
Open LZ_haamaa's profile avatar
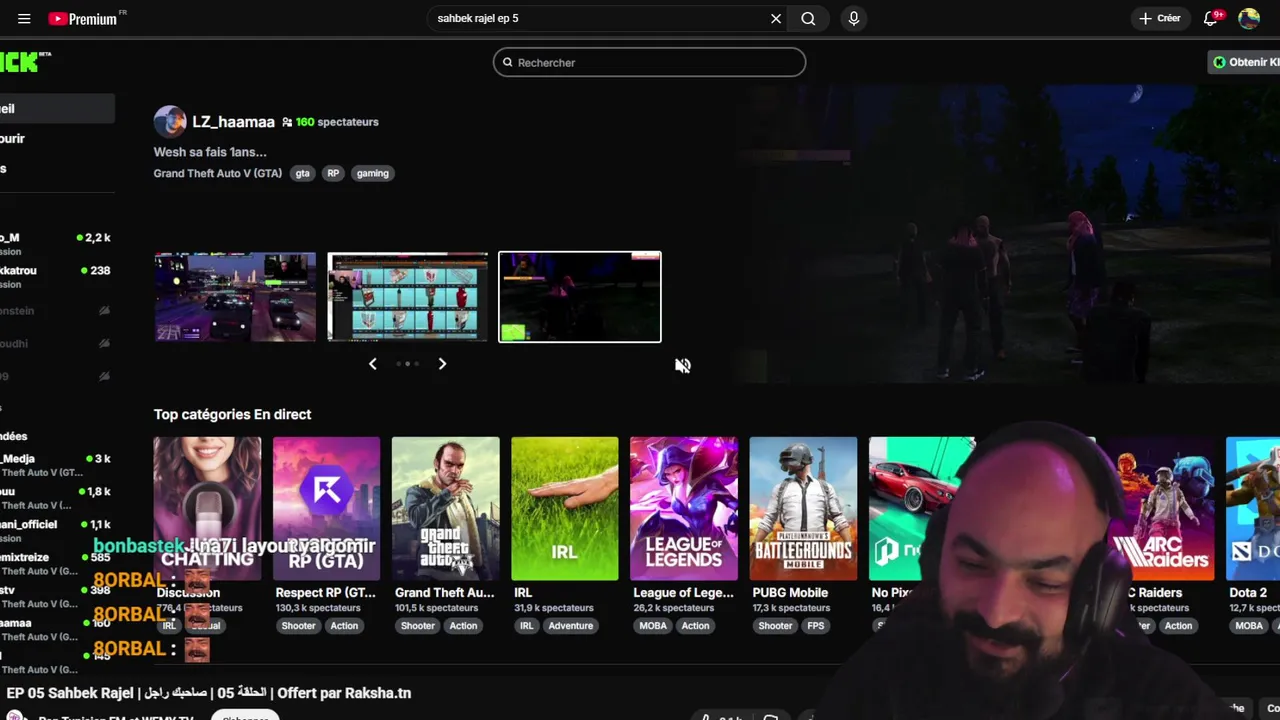[170, 122]
